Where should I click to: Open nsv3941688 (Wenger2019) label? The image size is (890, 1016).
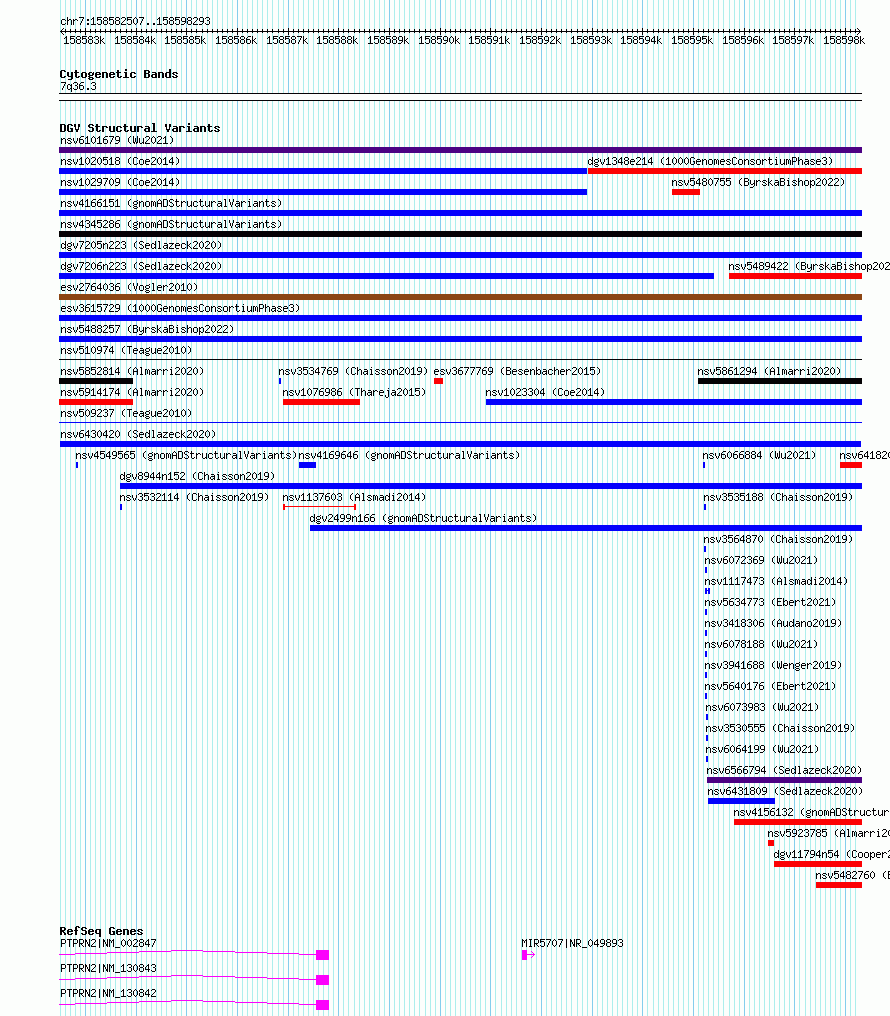pos(773,665)
